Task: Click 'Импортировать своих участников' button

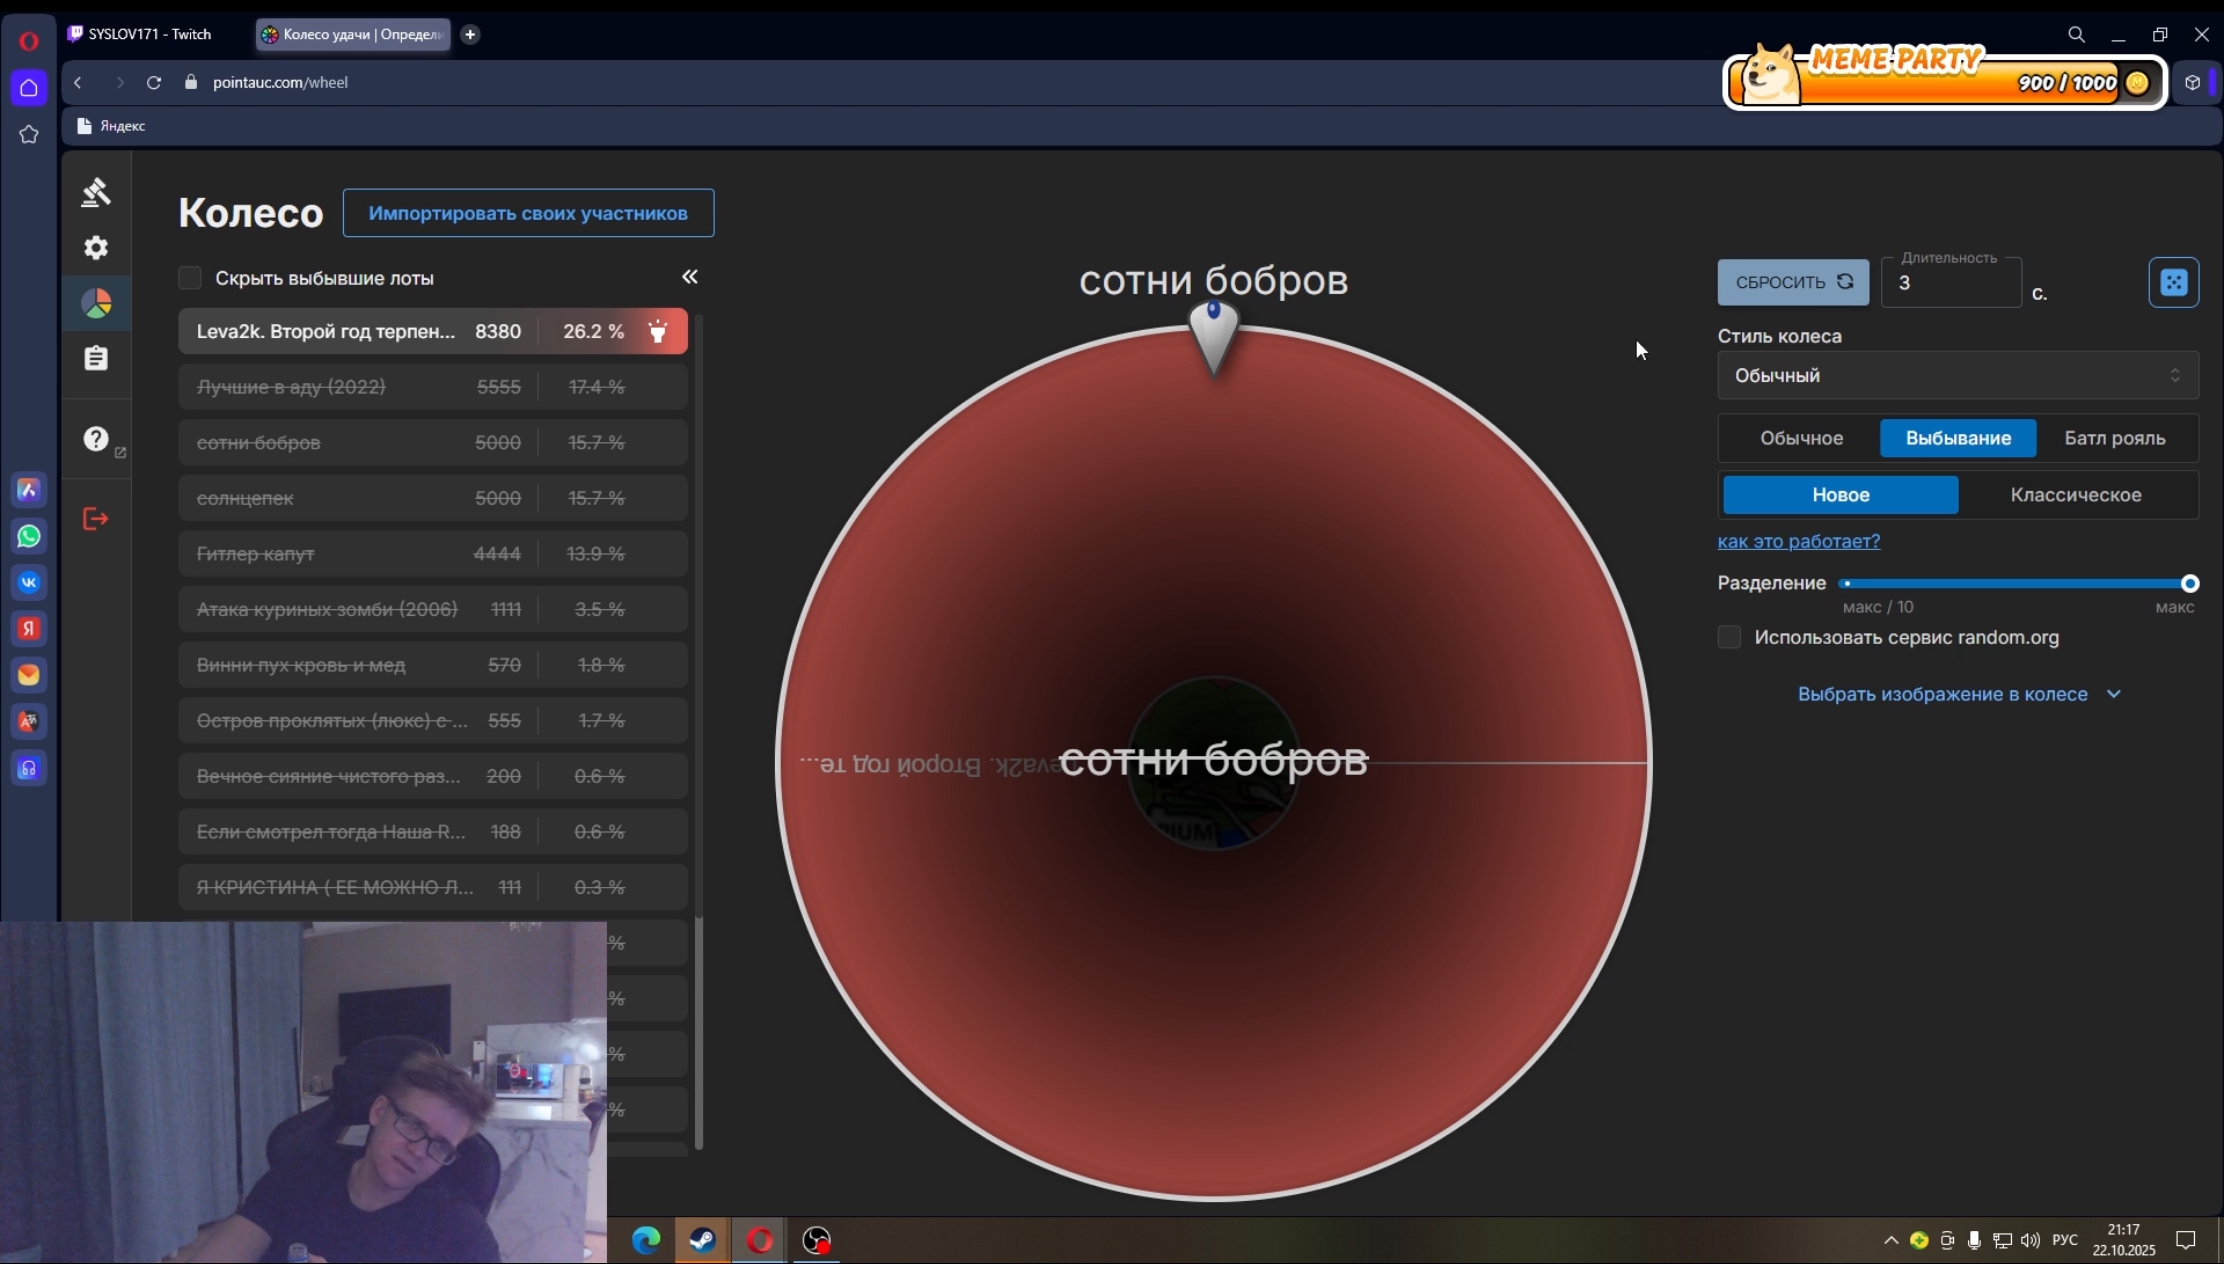Action: [528, 213]
